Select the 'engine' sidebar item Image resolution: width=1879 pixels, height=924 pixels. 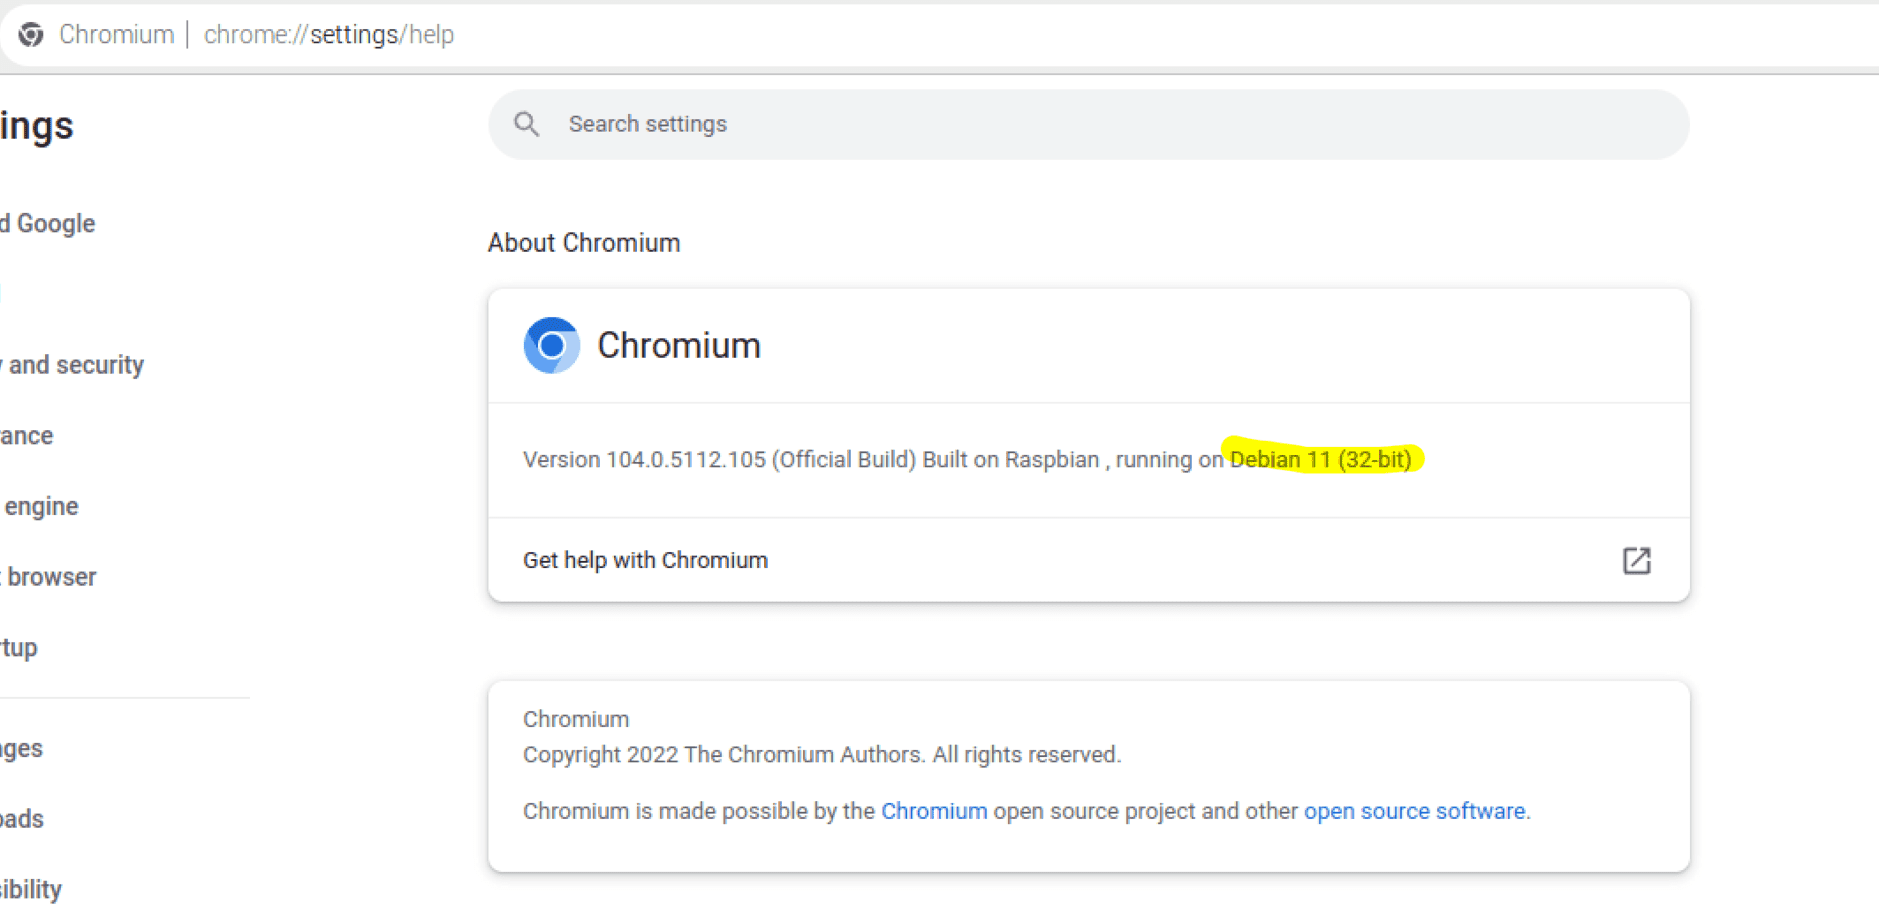tap(40, 506)
